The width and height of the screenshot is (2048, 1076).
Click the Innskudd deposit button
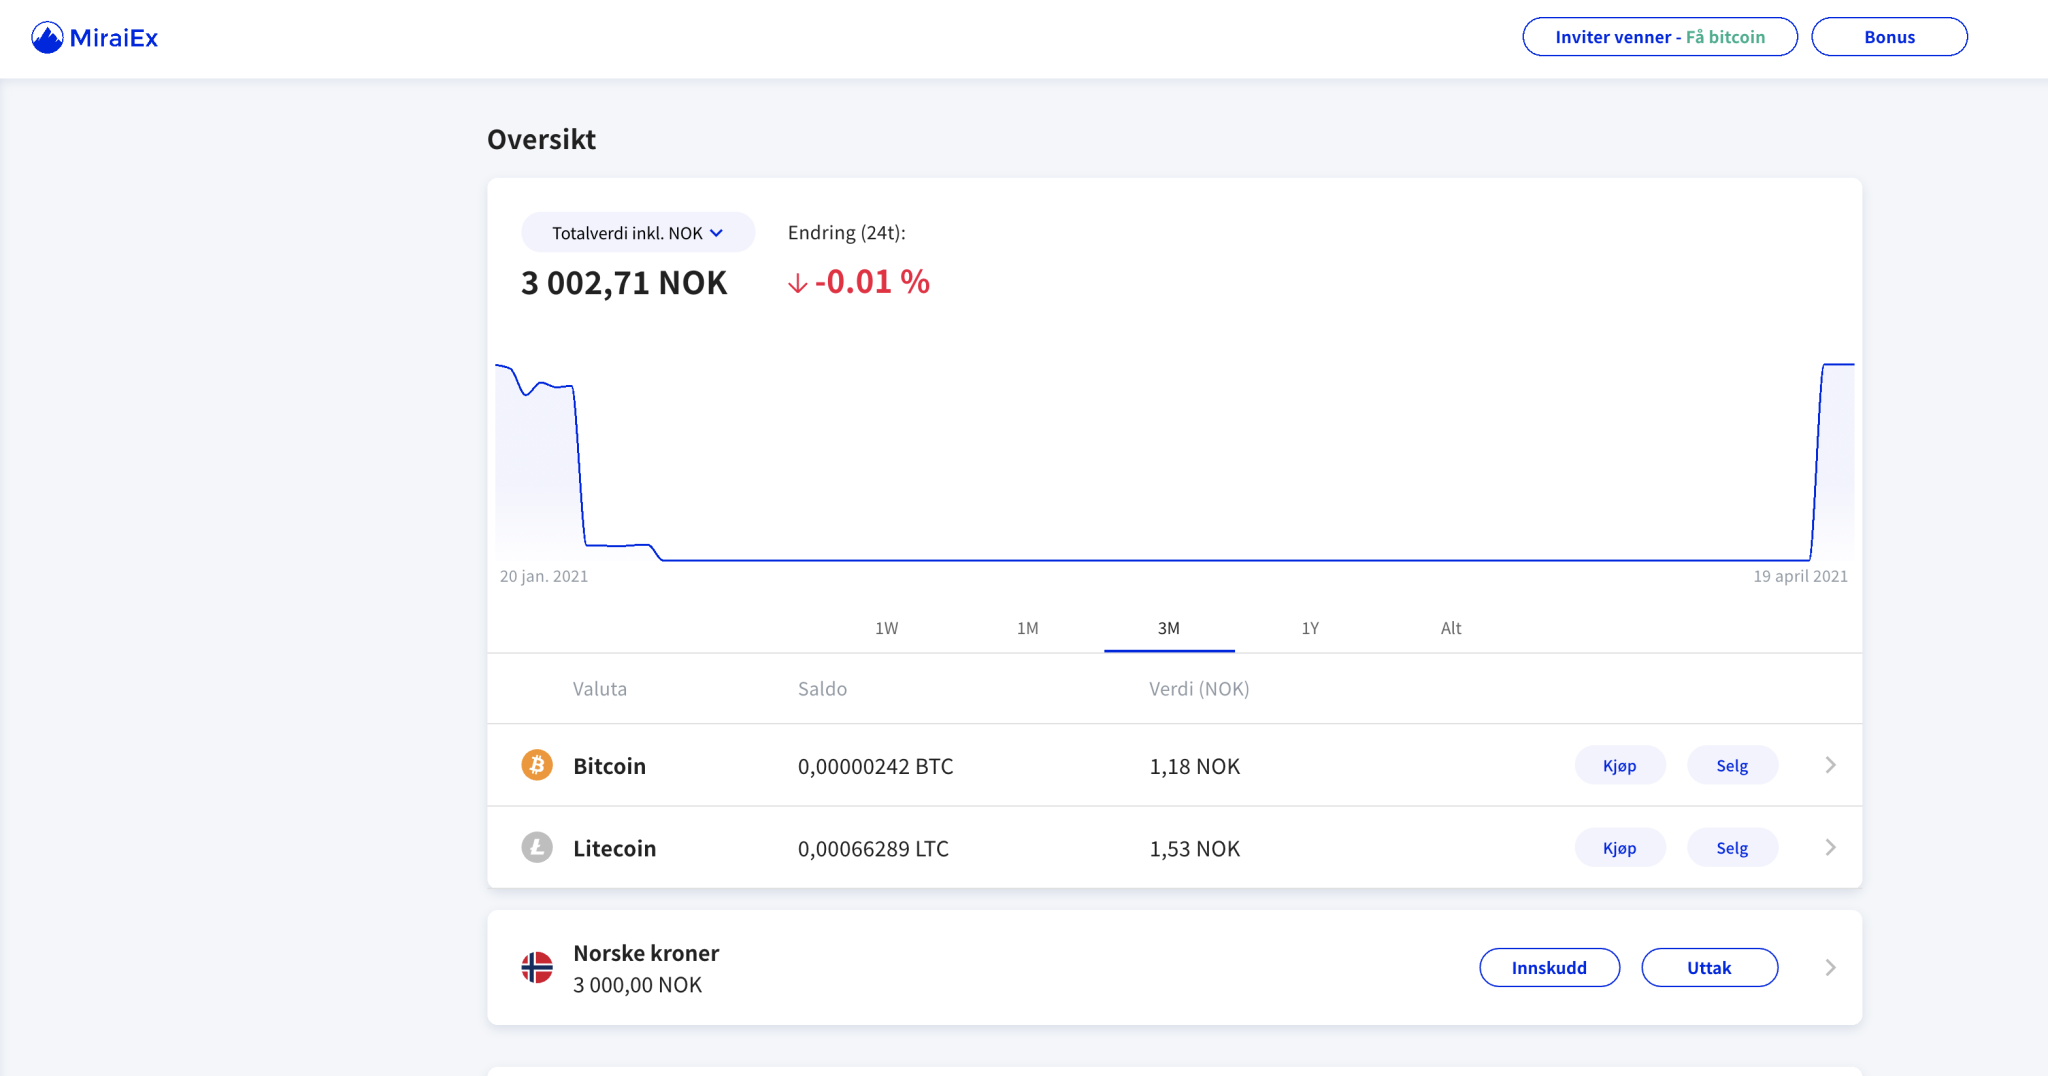pos(1549,968)
